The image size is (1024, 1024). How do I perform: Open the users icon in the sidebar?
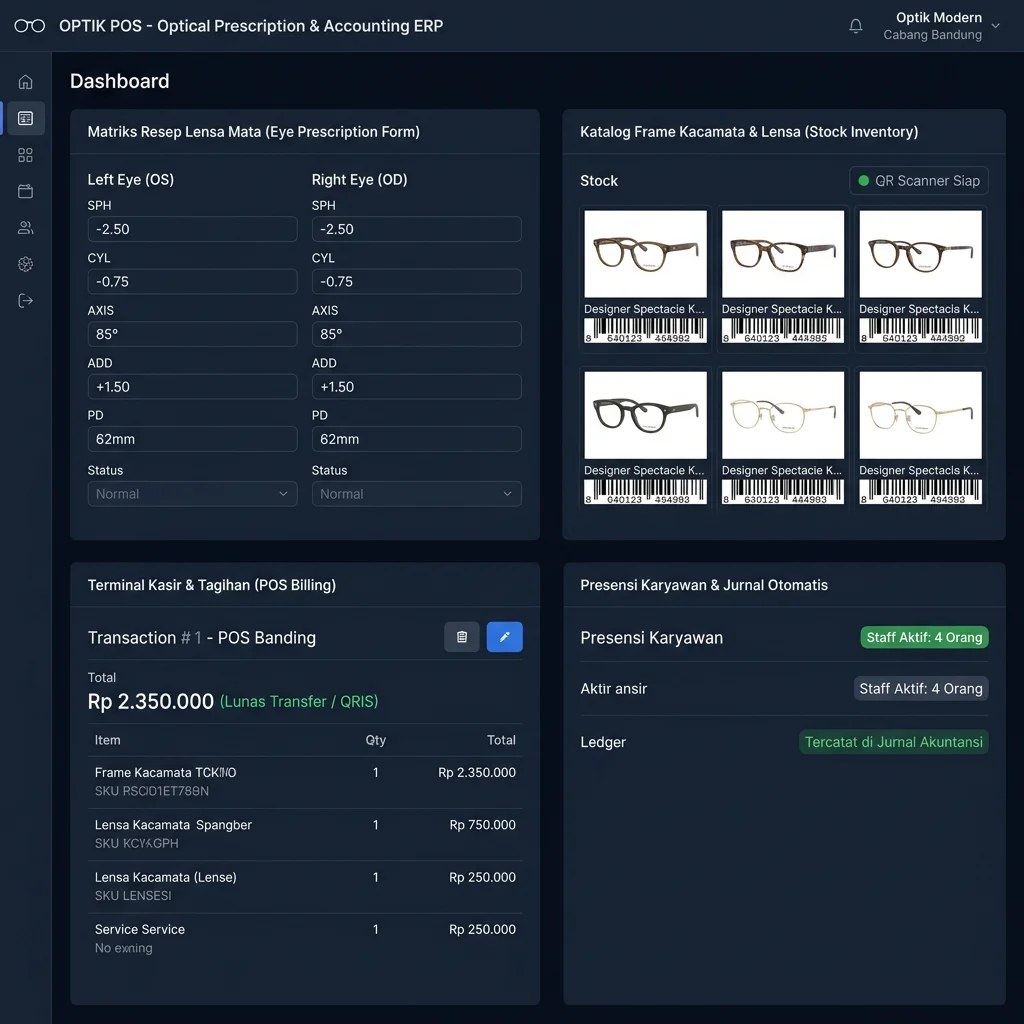point(25,228)
